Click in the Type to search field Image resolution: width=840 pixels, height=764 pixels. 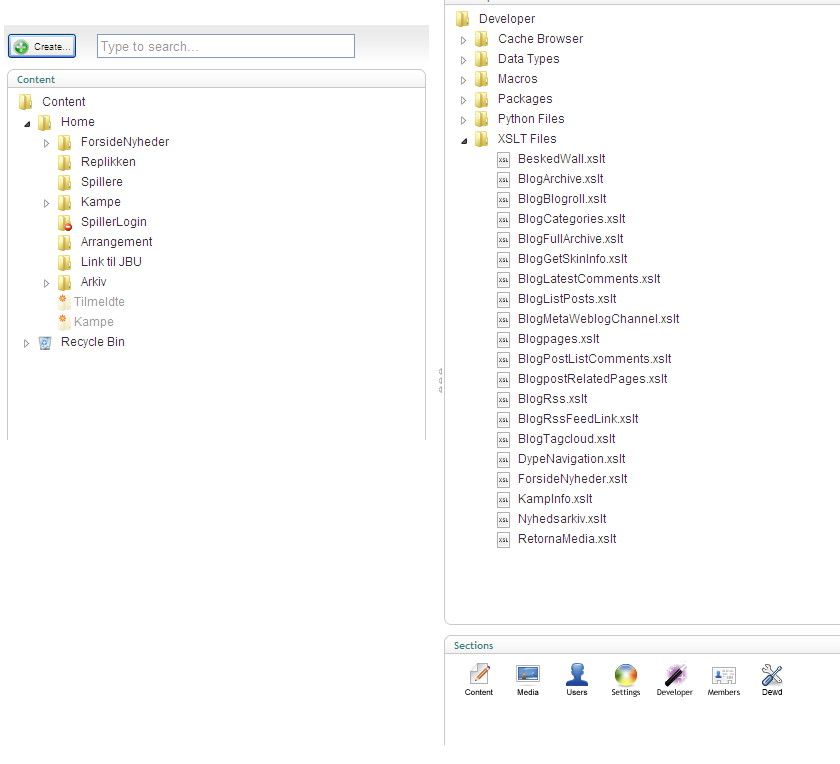coord(226,46)
